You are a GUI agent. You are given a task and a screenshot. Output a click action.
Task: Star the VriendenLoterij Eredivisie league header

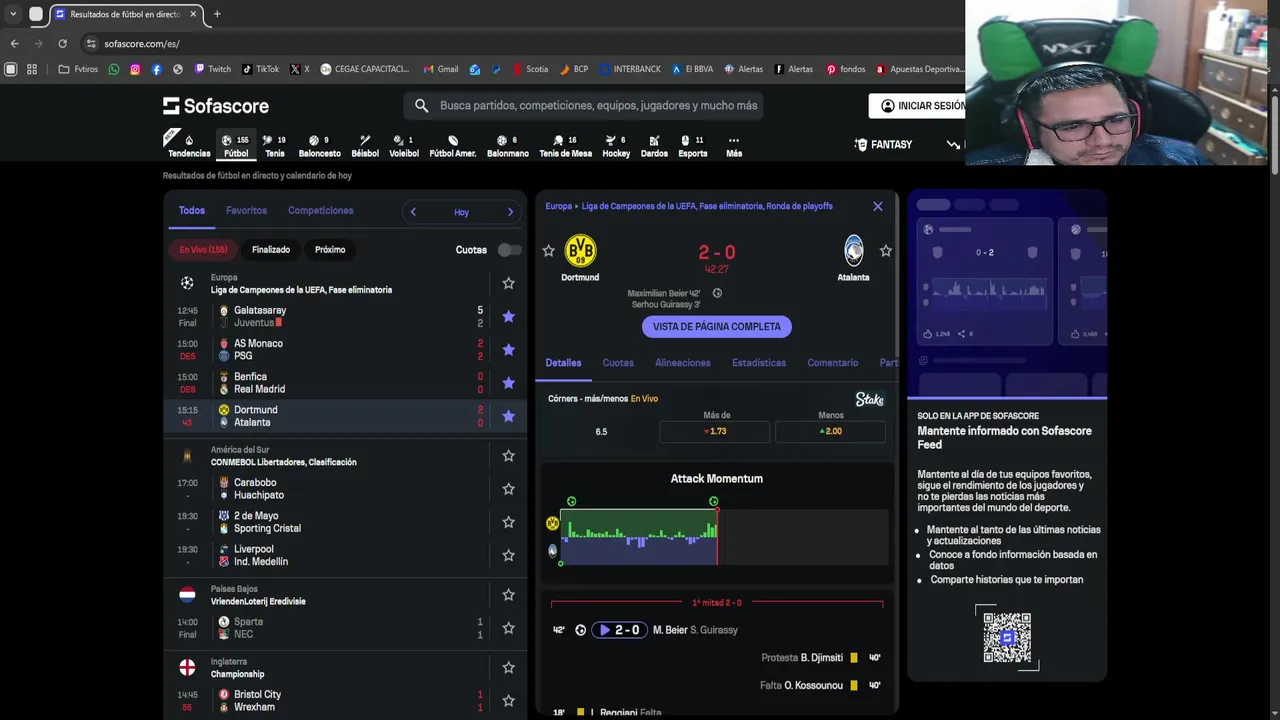pyautogui.click(x=508, y=595)
